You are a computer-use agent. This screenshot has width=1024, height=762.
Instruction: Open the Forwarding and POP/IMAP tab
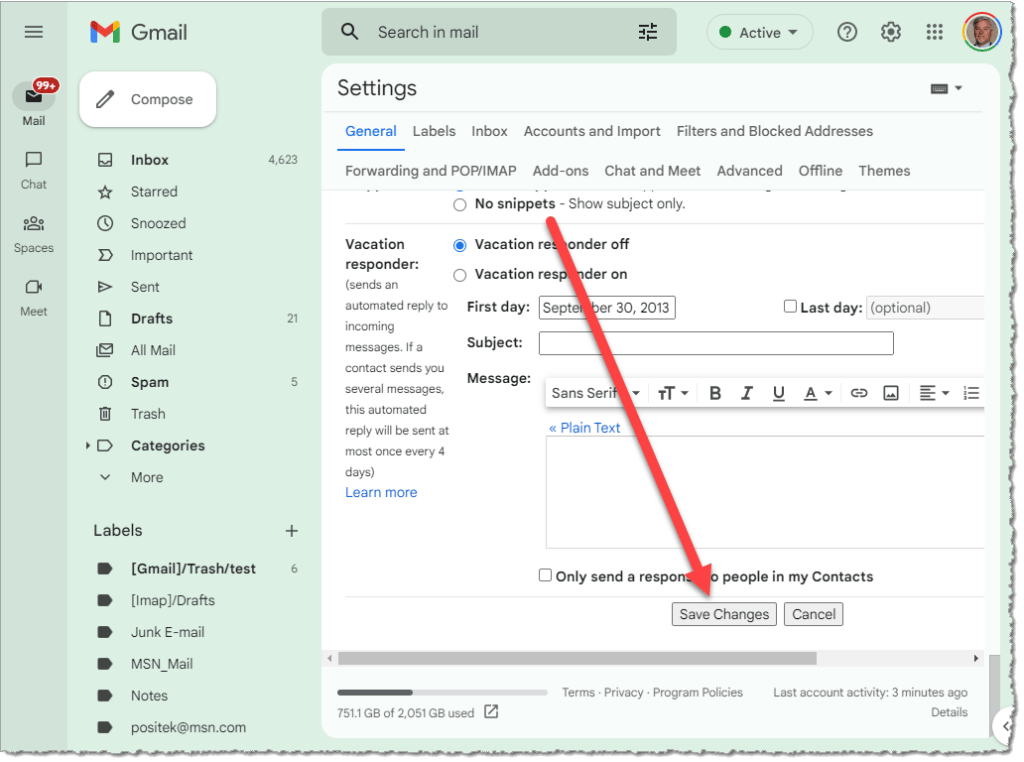pyautogui.click(x=430, y=171)
